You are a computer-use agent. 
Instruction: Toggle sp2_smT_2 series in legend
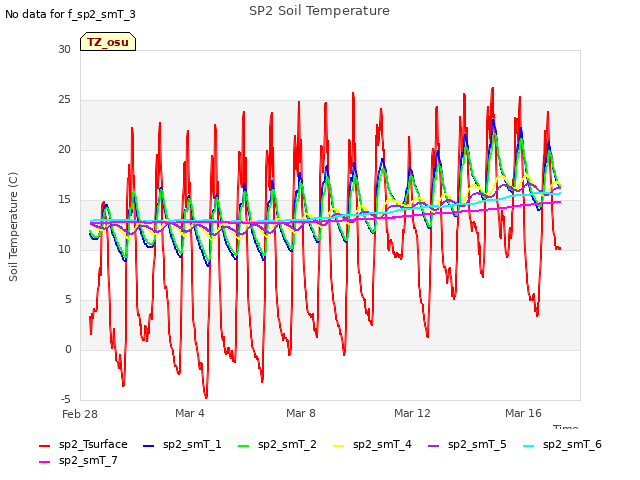coord(277,444)
